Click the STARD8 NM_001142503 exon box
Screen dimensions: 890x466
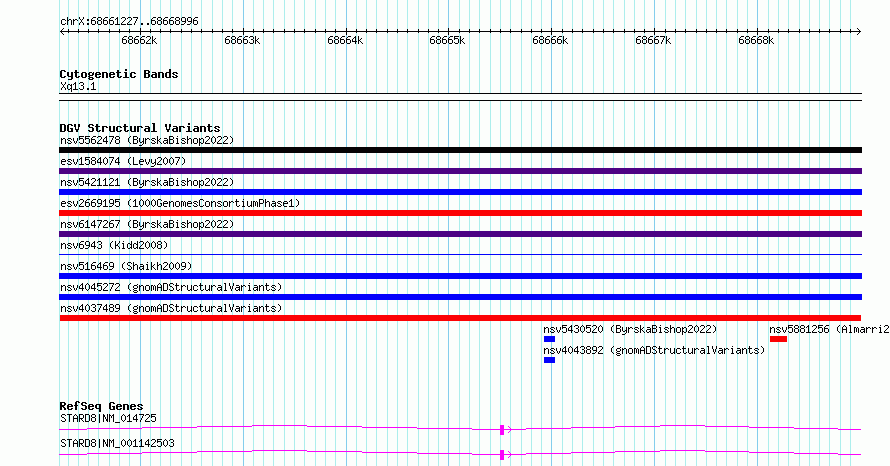[502, 455]
